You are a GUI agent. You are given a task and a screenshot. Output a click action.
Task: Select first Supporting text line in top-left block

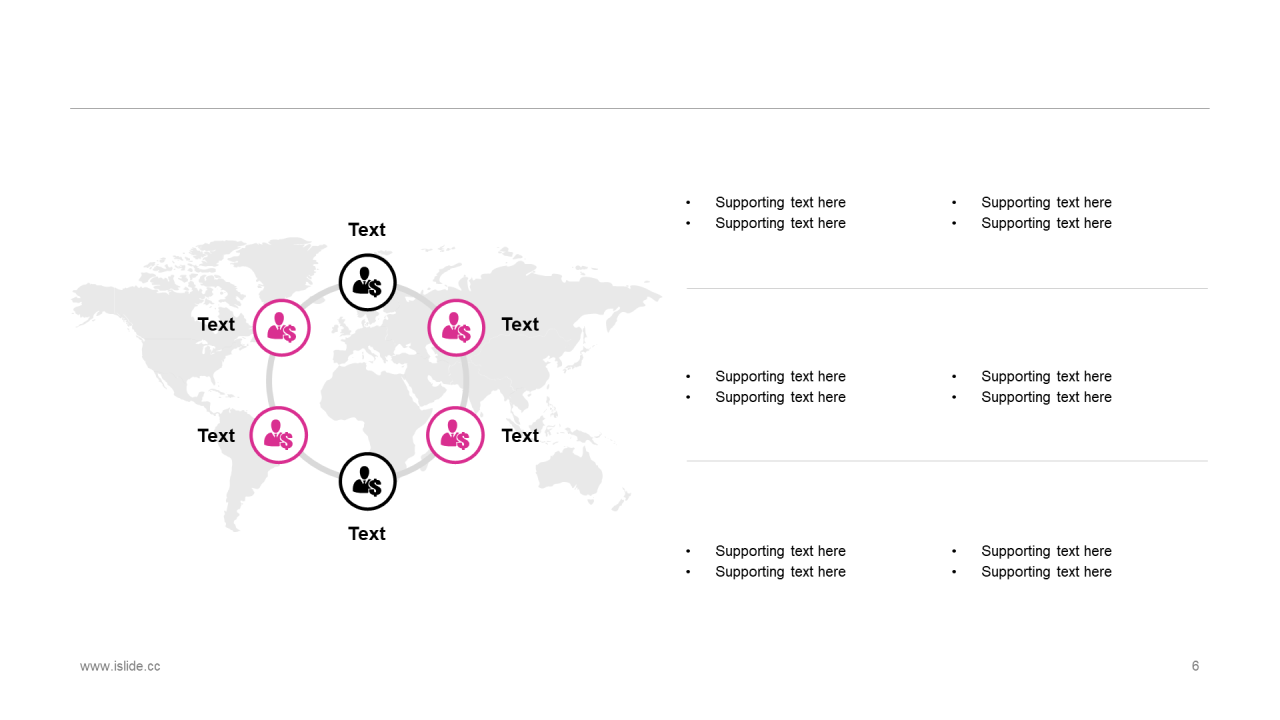(x=780, y=203)
